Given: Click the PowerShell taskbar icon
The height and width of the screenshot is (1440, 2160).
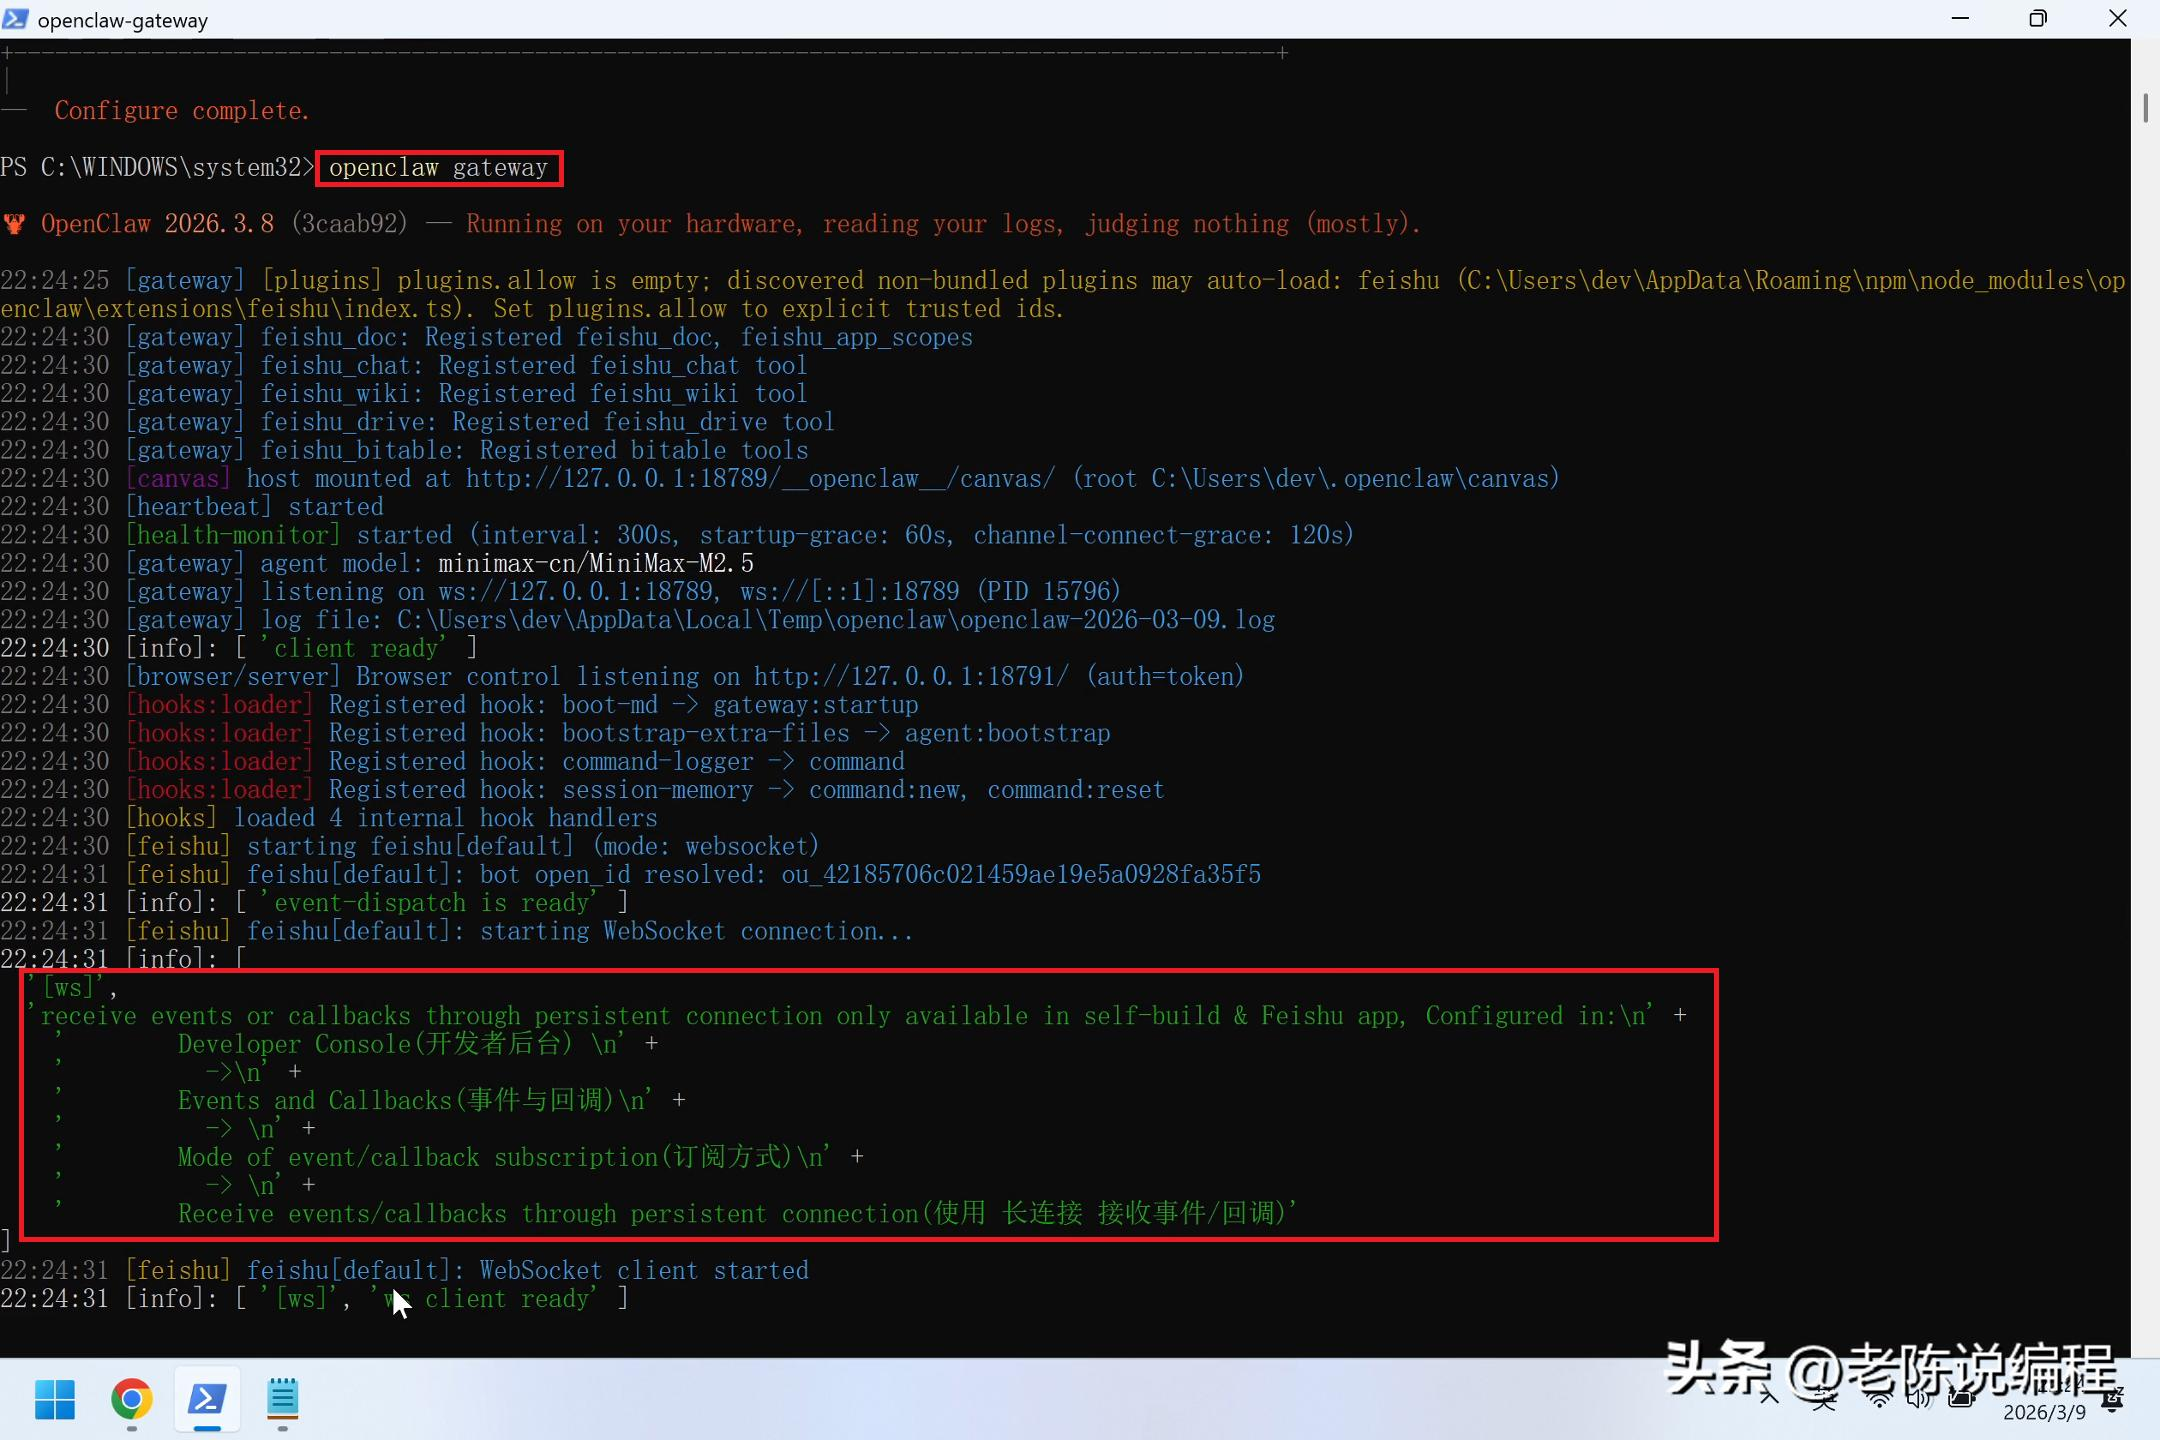Looking at the screenshot, I should coord(207,1399).
